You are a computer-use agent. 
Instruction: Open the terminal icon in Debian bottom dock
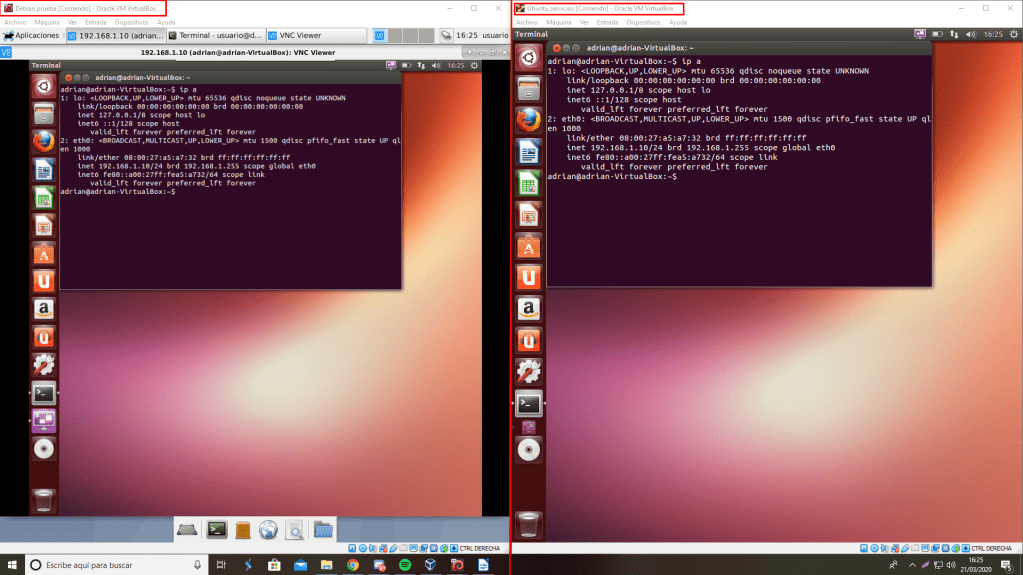[216, 529]
